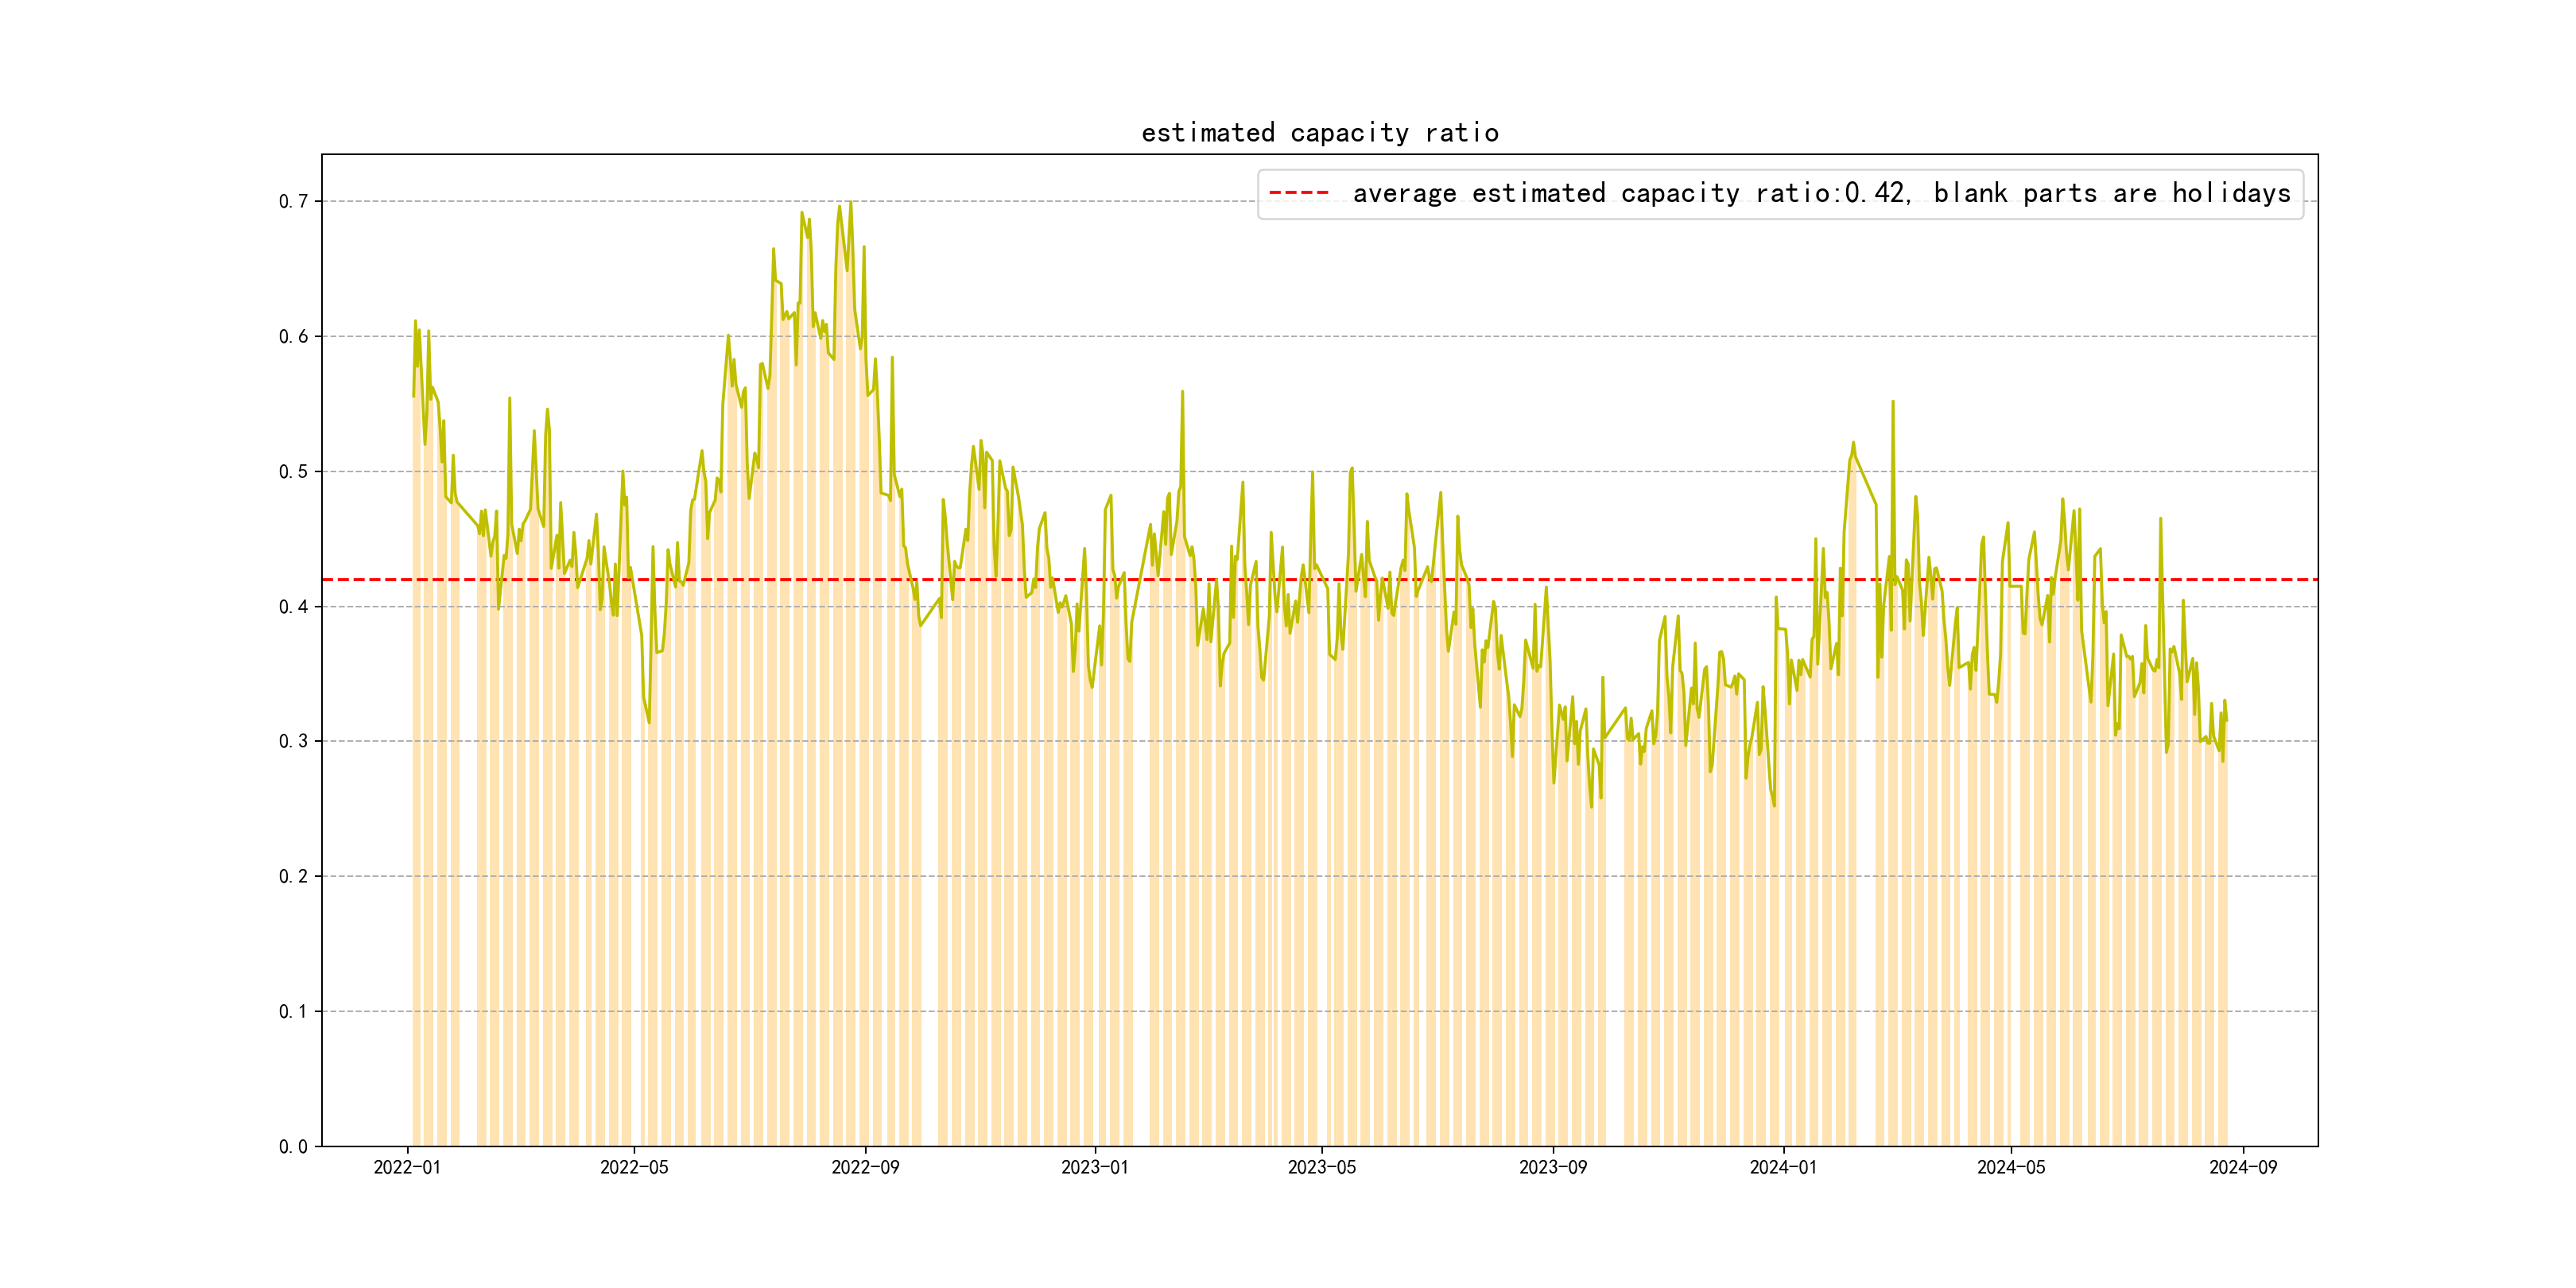
Task: Click the 2023-01 x-axis tick label
Action: click(x=1094, y=1167)
